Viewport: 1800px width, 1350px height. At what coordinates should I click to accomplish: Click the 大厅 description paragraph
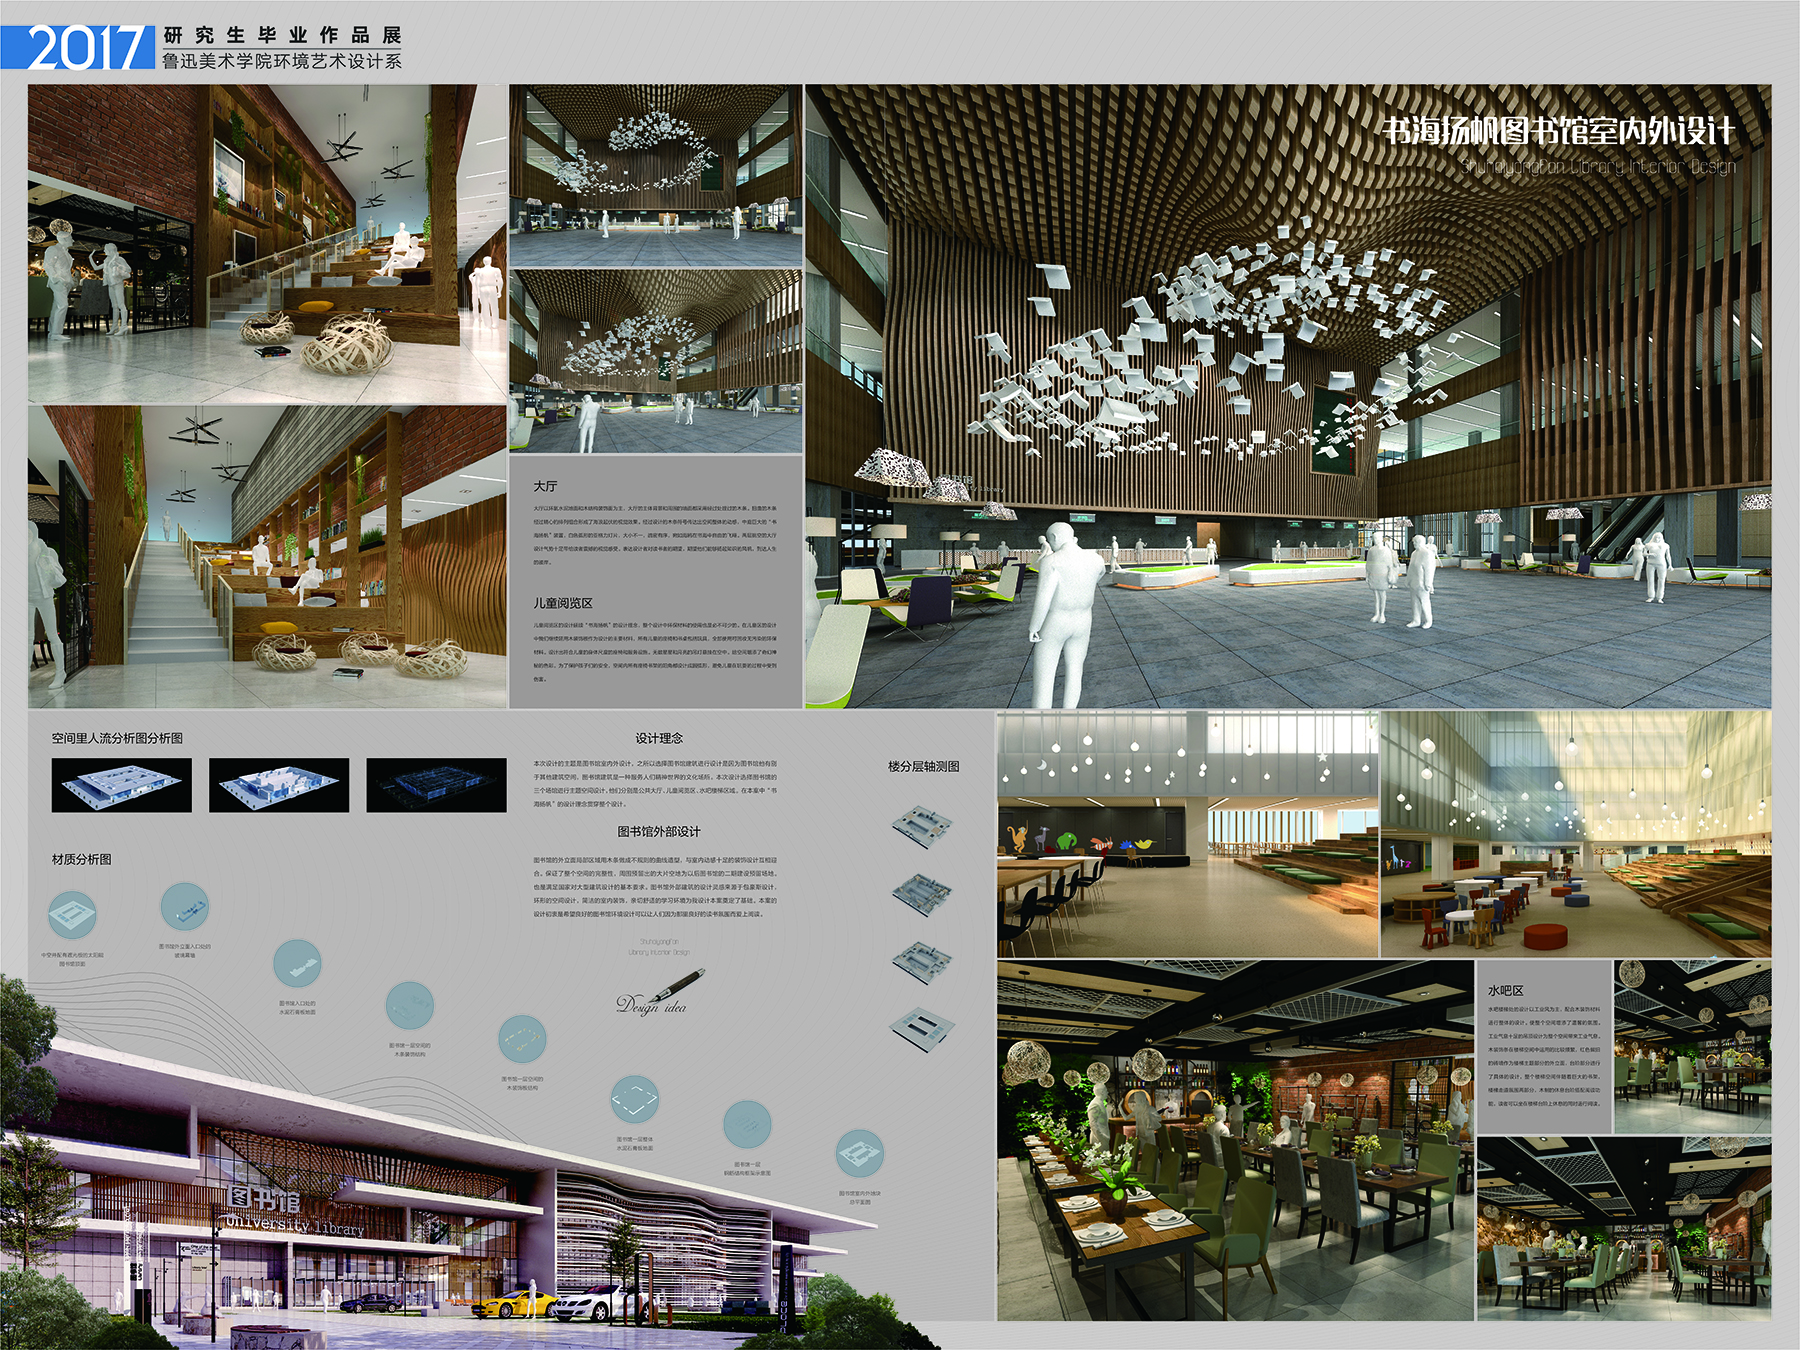coord(655,535)
